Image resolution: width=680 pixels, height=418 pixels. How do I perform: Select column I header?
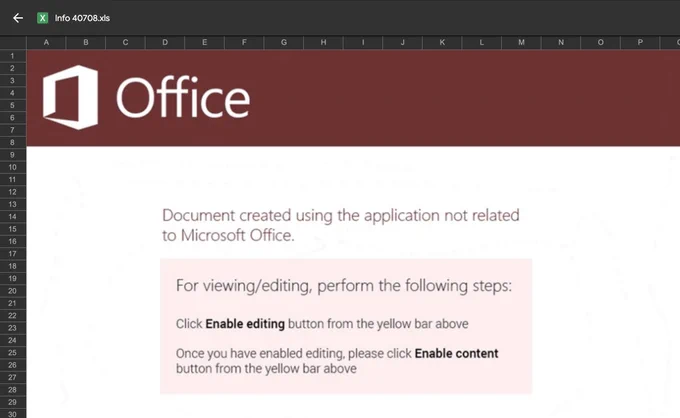point(363,42)
